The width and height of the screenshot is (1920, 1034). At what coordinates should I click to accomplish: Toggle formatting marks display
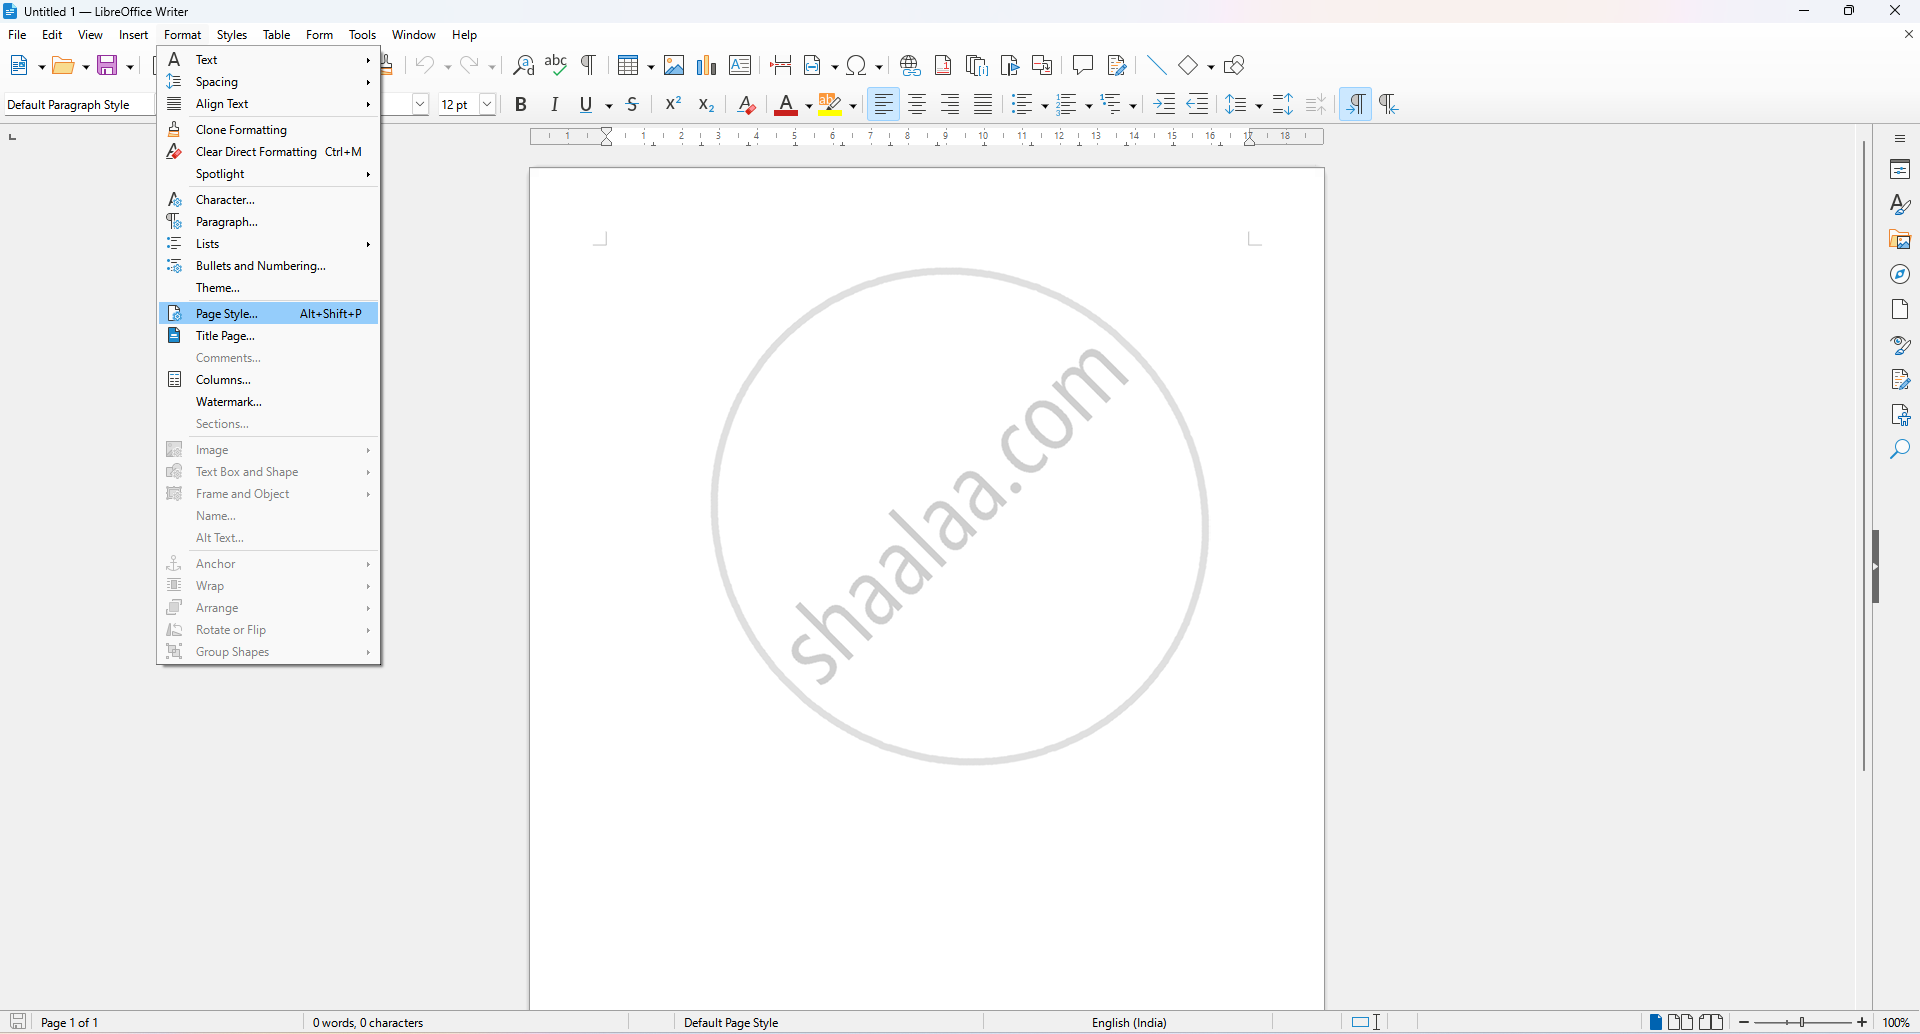(x=589, y=66)
